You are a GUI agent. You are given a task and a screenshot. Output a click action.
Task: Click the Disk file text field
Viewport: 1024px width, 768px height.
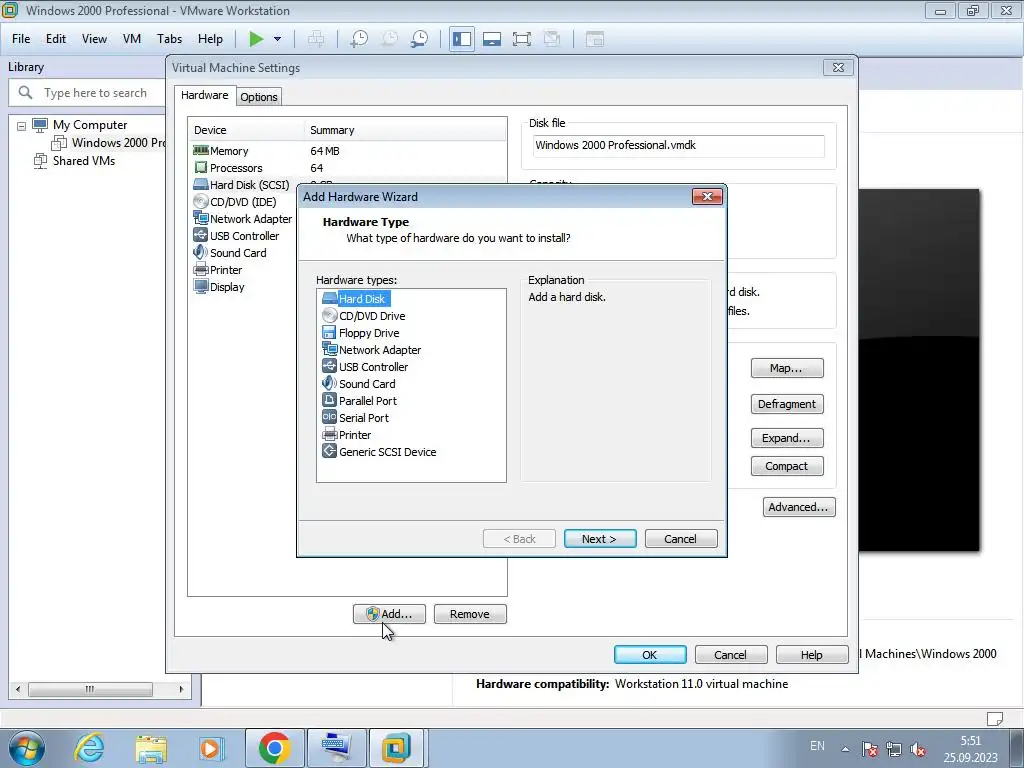coord(679,146)
